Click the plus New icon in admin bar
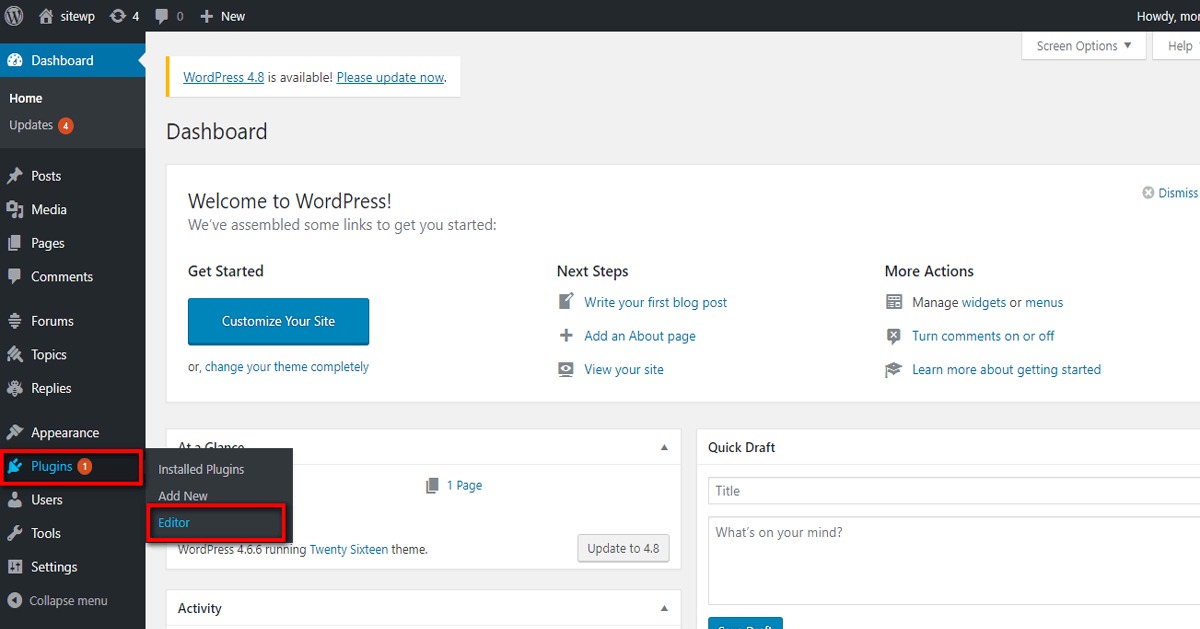This screenshot has height=629, width=1200. tap(207, 16)
